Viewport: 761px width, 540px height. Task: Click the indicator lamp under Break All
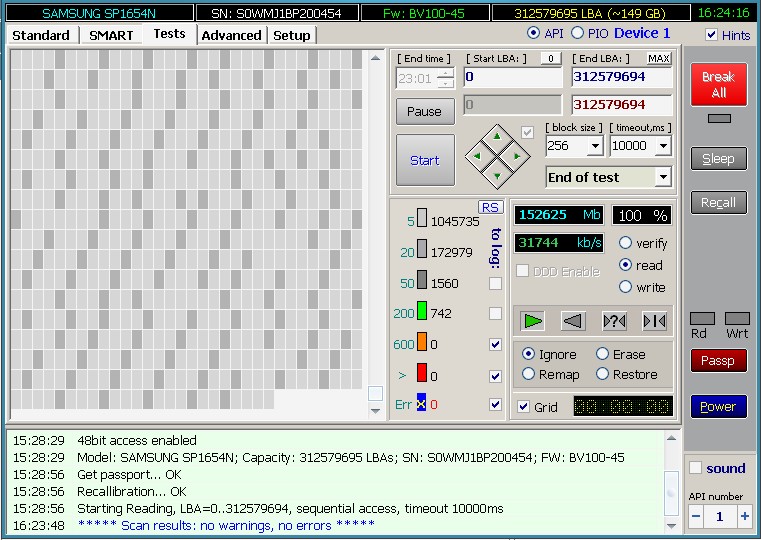click(719, 118)
